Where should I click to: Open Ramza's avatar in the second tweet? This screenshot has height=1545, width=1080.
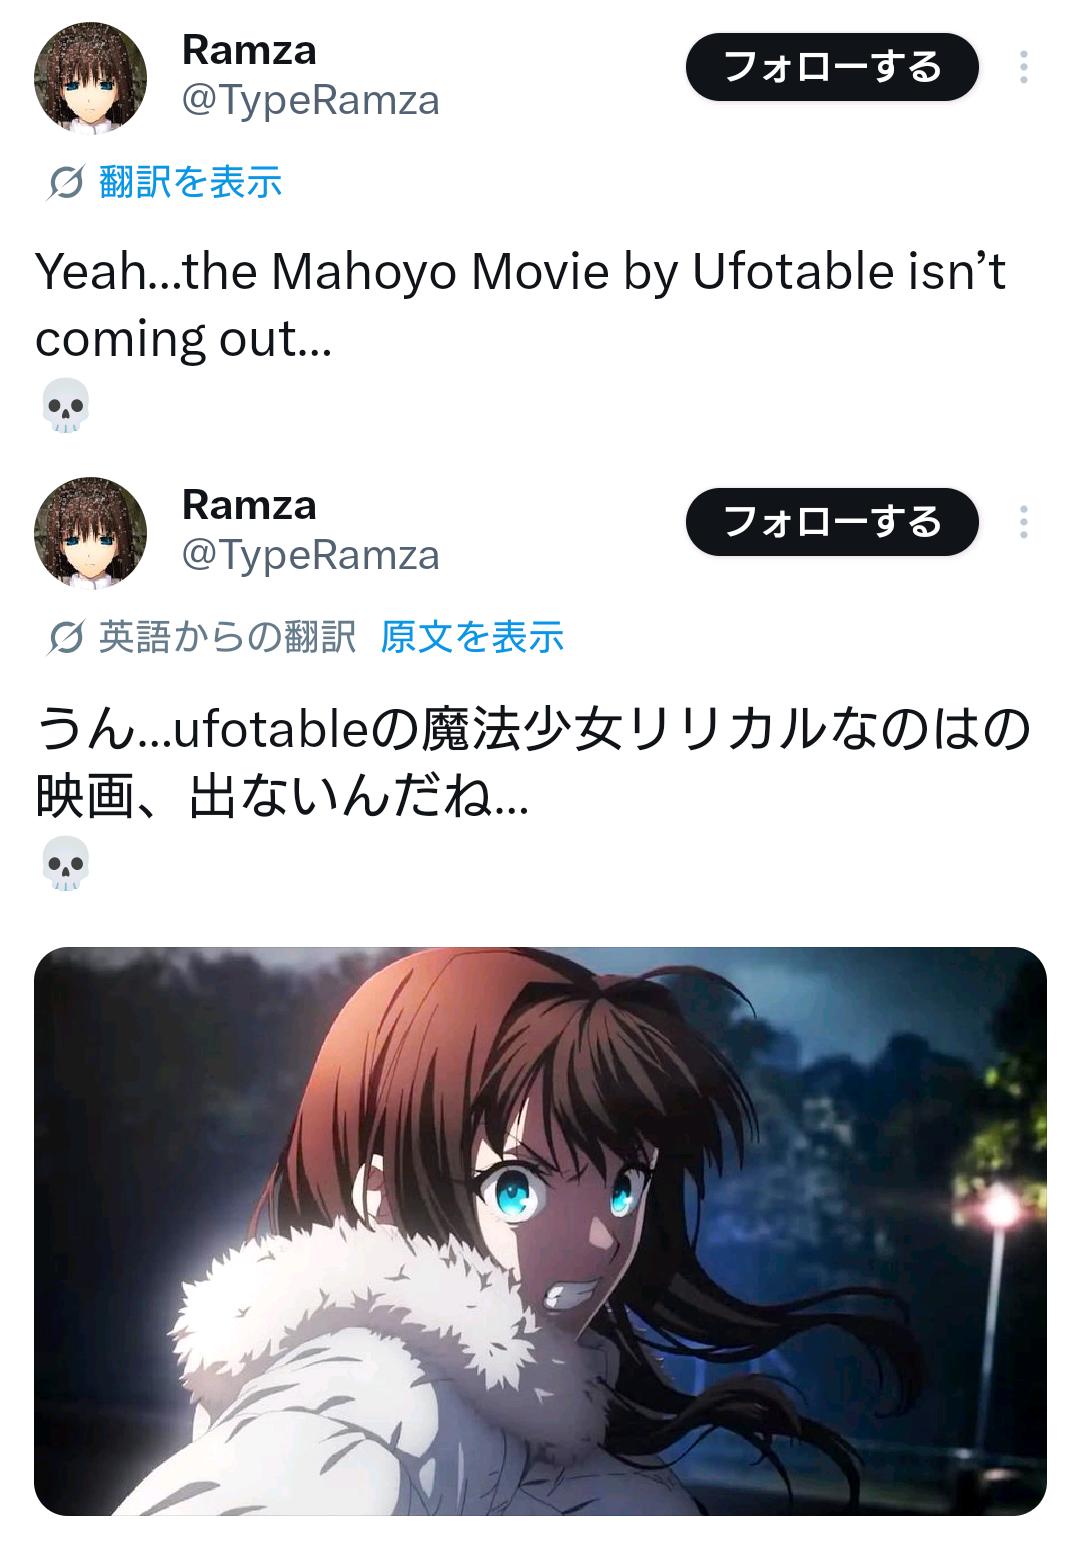[91, 532]
